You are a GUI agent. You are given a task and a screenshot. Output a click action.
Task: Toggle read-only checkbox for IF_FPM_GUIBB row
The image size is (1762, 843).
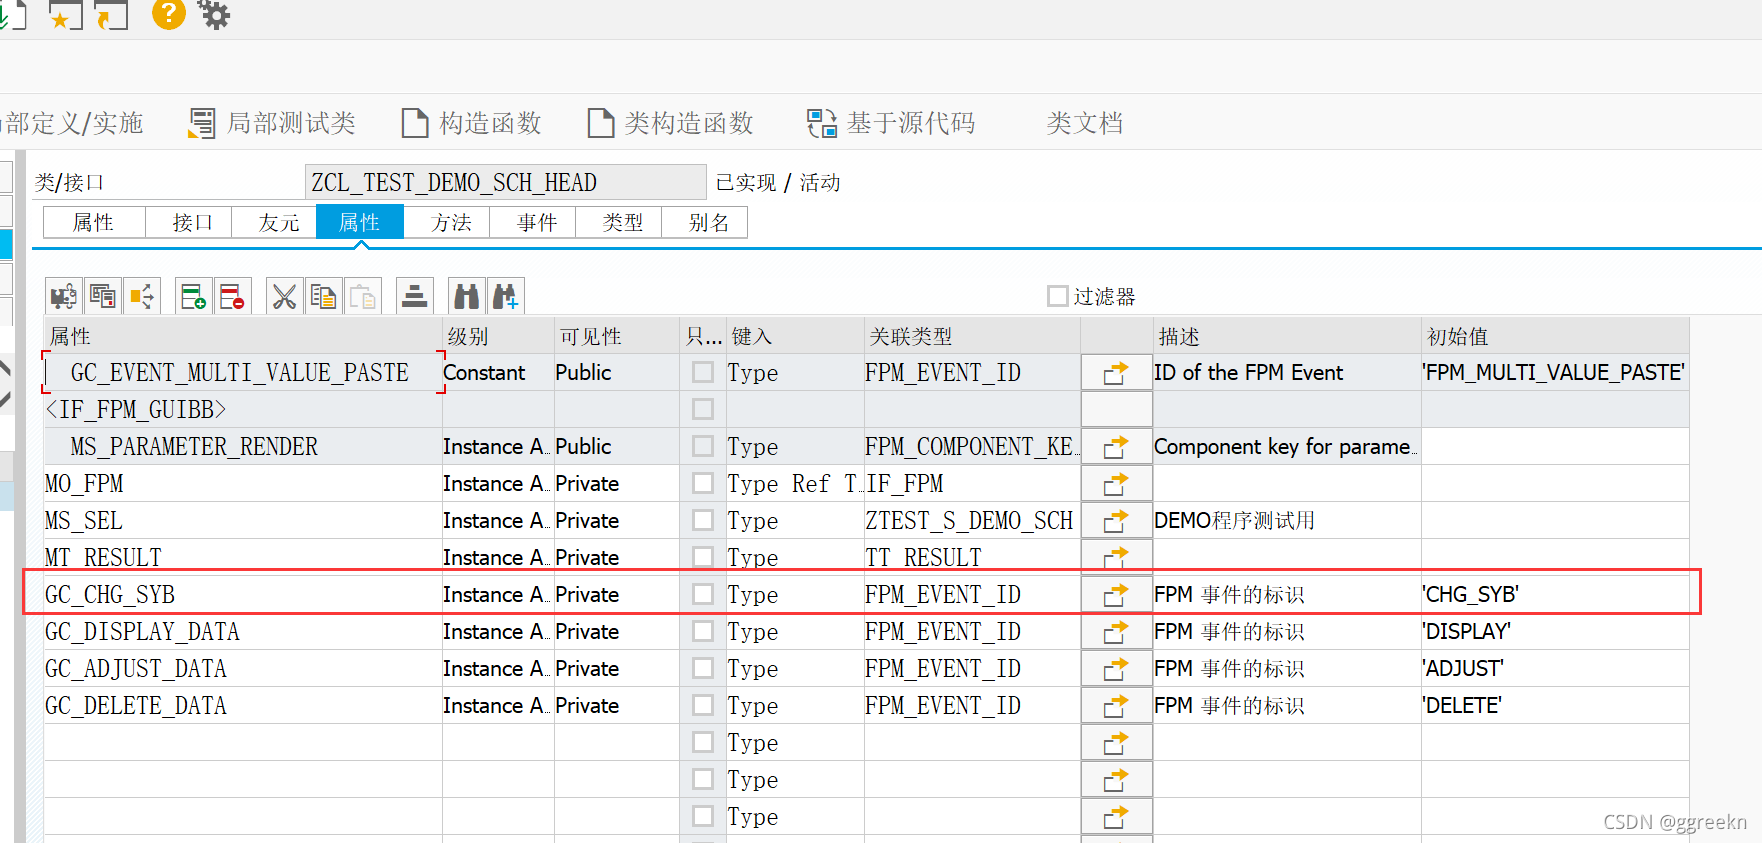(x=703, y=409)
